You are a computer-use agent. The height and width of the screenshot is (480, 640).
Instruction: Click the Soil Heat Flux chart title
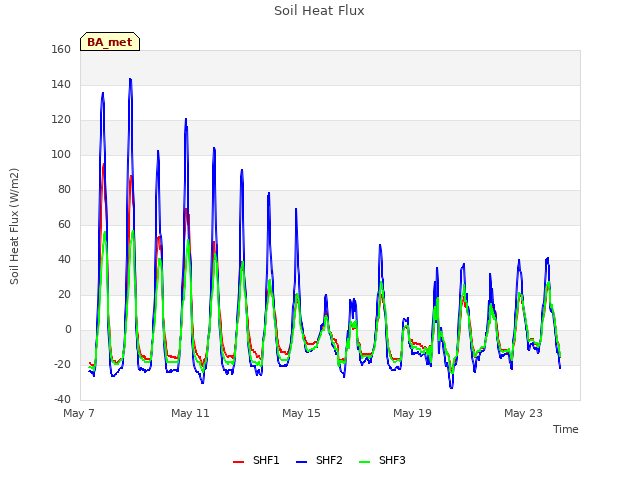pos(319,11)
